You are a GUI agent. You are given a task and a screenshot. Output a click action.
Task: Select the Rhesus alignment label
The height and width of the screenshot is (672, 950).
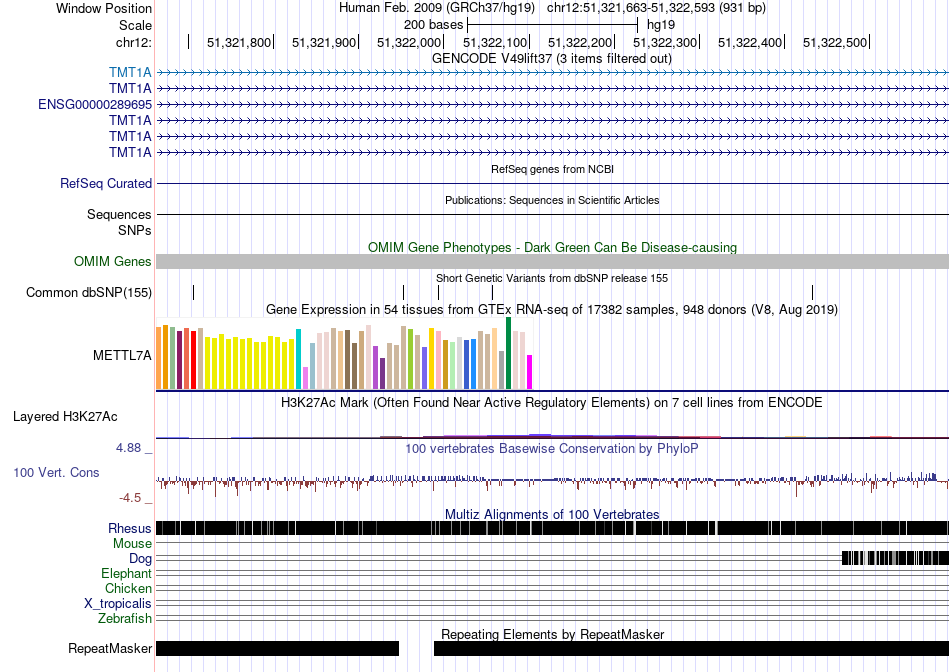click(130, 528)
